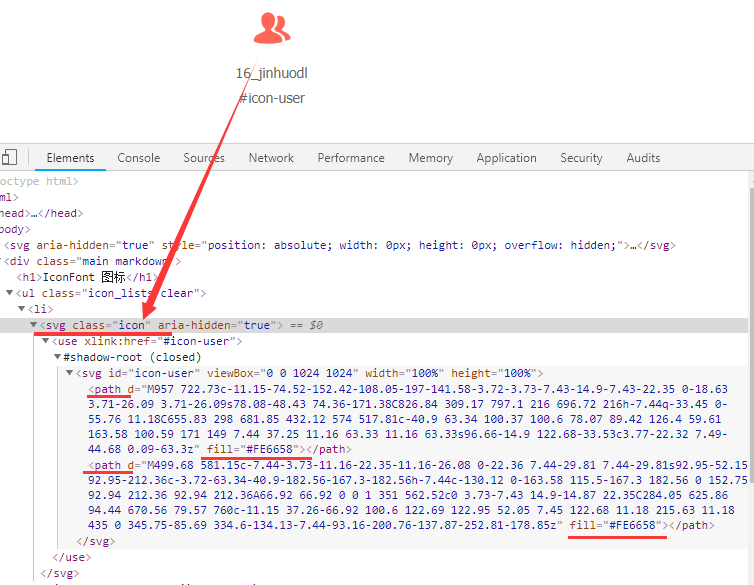Image resolution: width=754 pixels, height=585 pixels.
Task: Switch to the Security tab
Action: (x=581, y=158)
